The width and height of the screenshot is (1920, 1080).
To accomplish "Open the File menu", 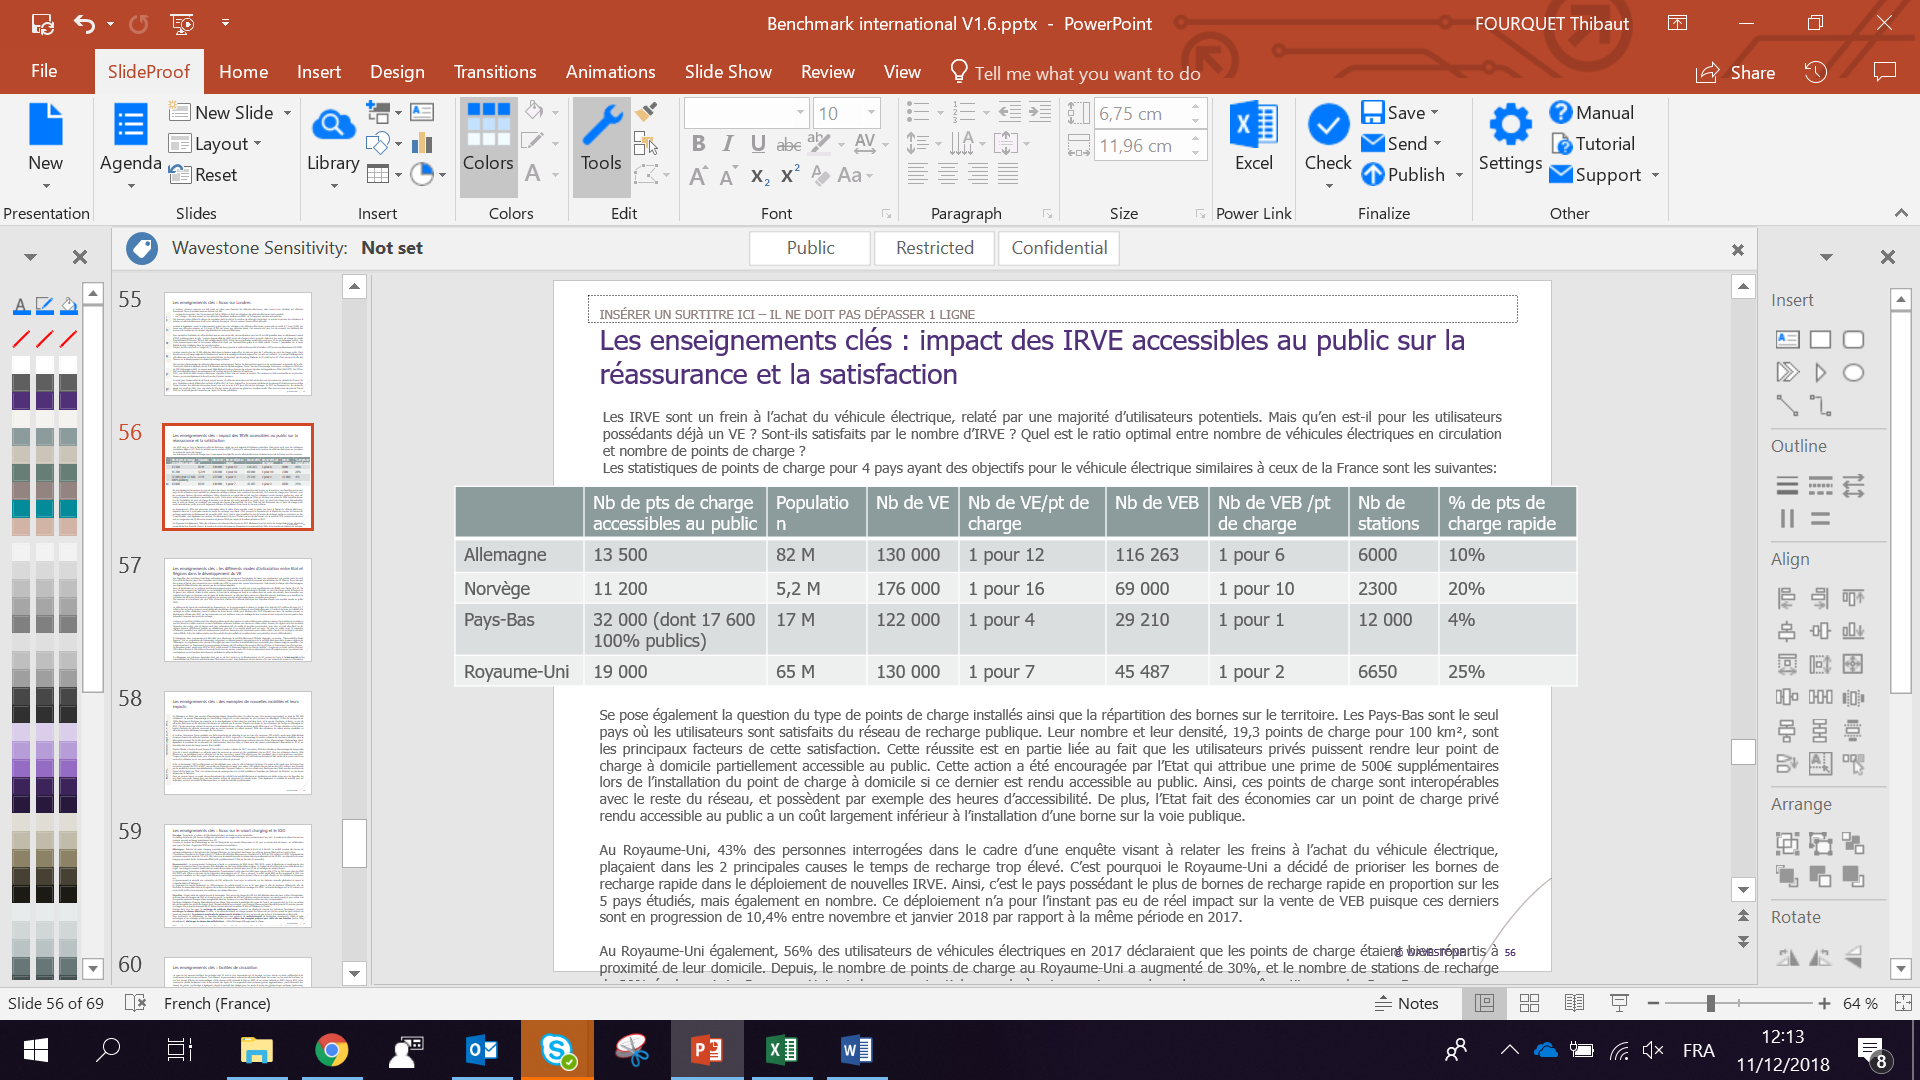I will (44, 72).
